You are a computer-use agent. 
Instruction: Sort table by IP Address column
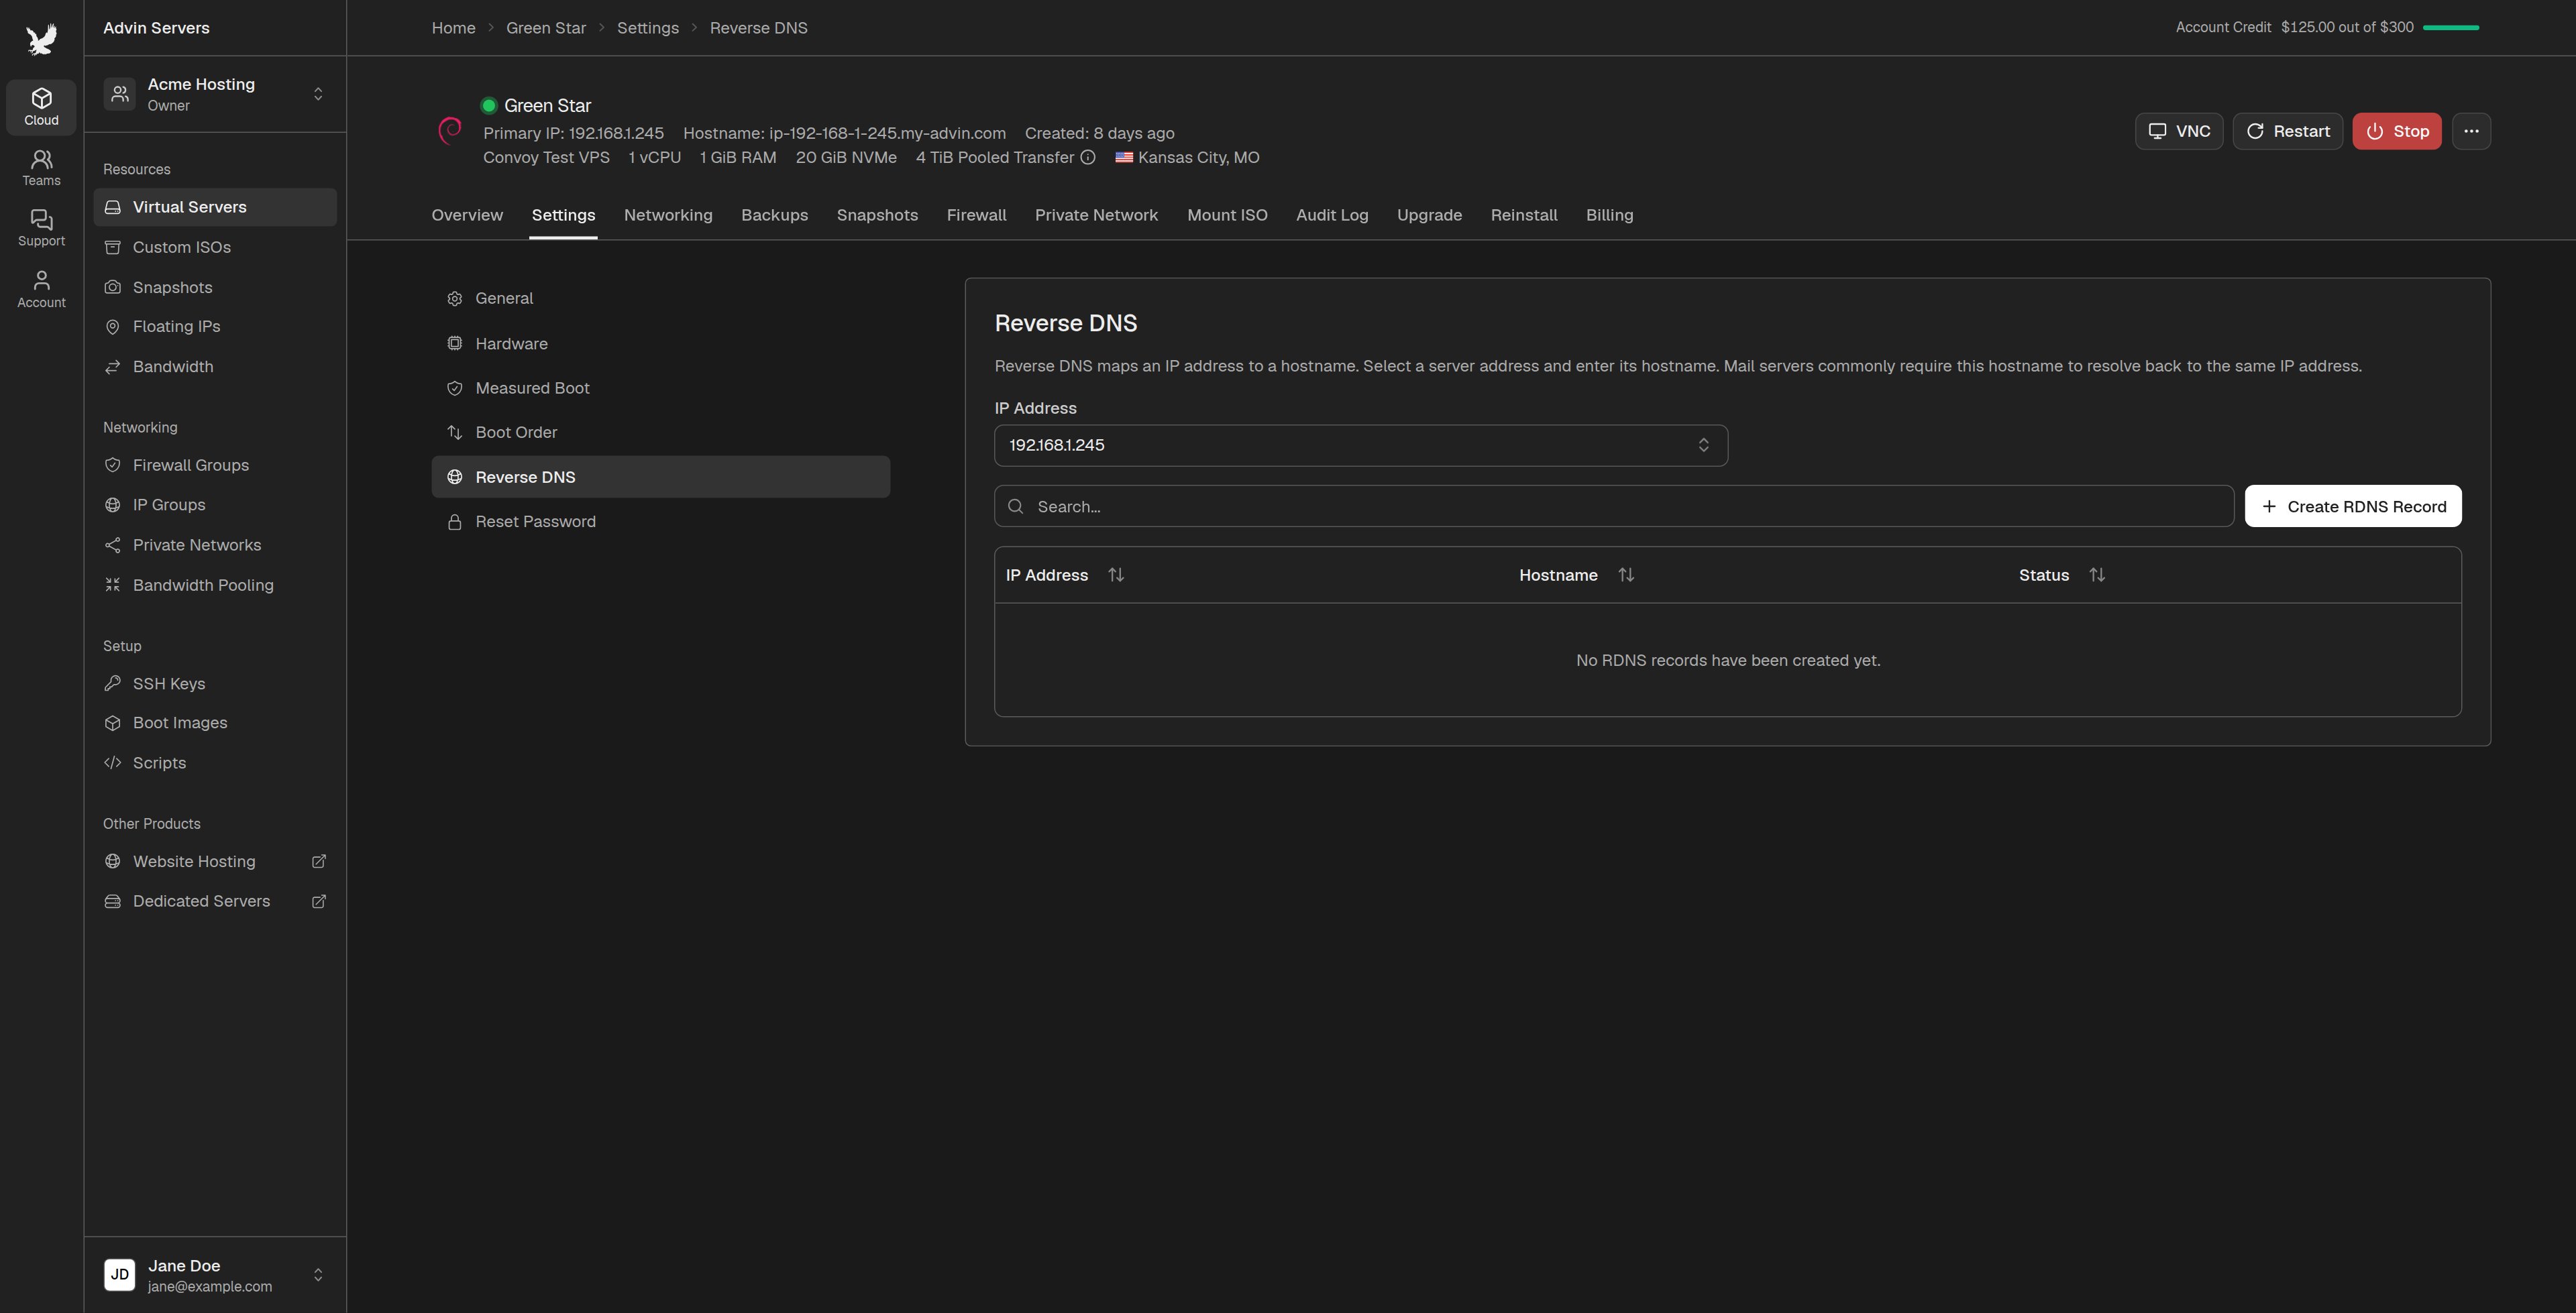[1116, 575]
